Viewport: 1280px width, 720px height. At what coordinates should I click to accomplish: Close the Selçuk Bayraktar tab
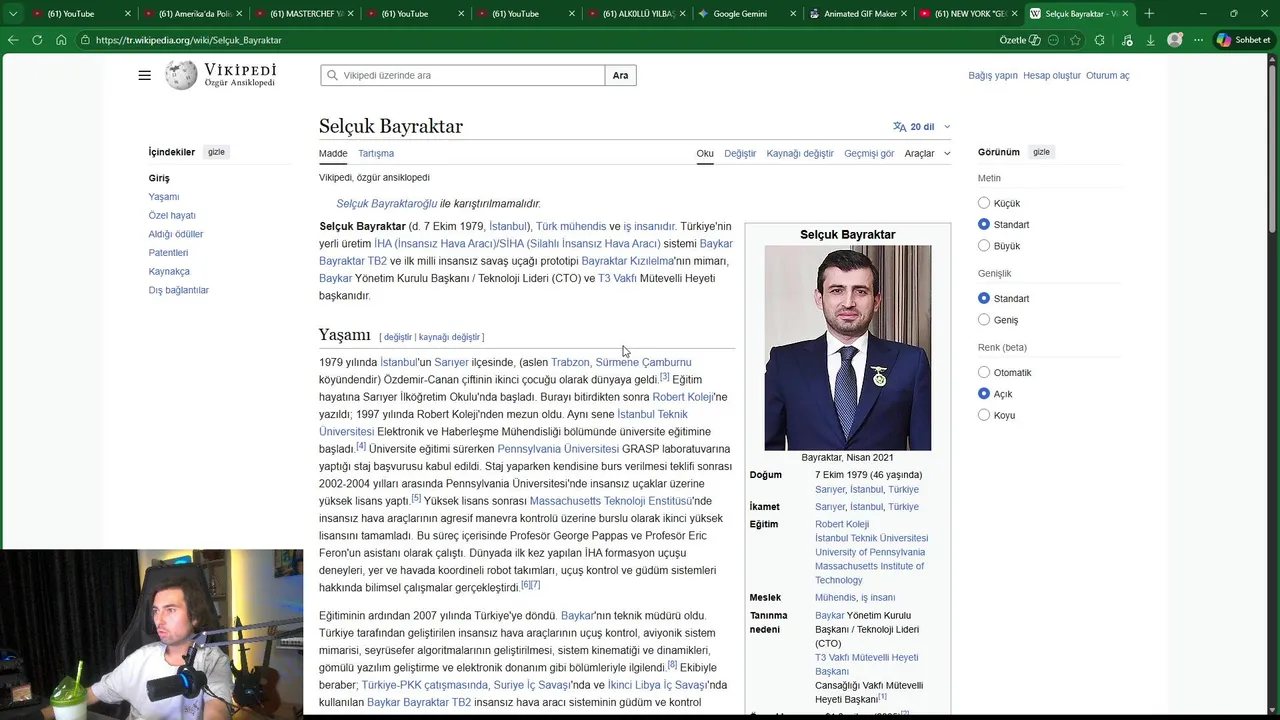pos(1125,14)
